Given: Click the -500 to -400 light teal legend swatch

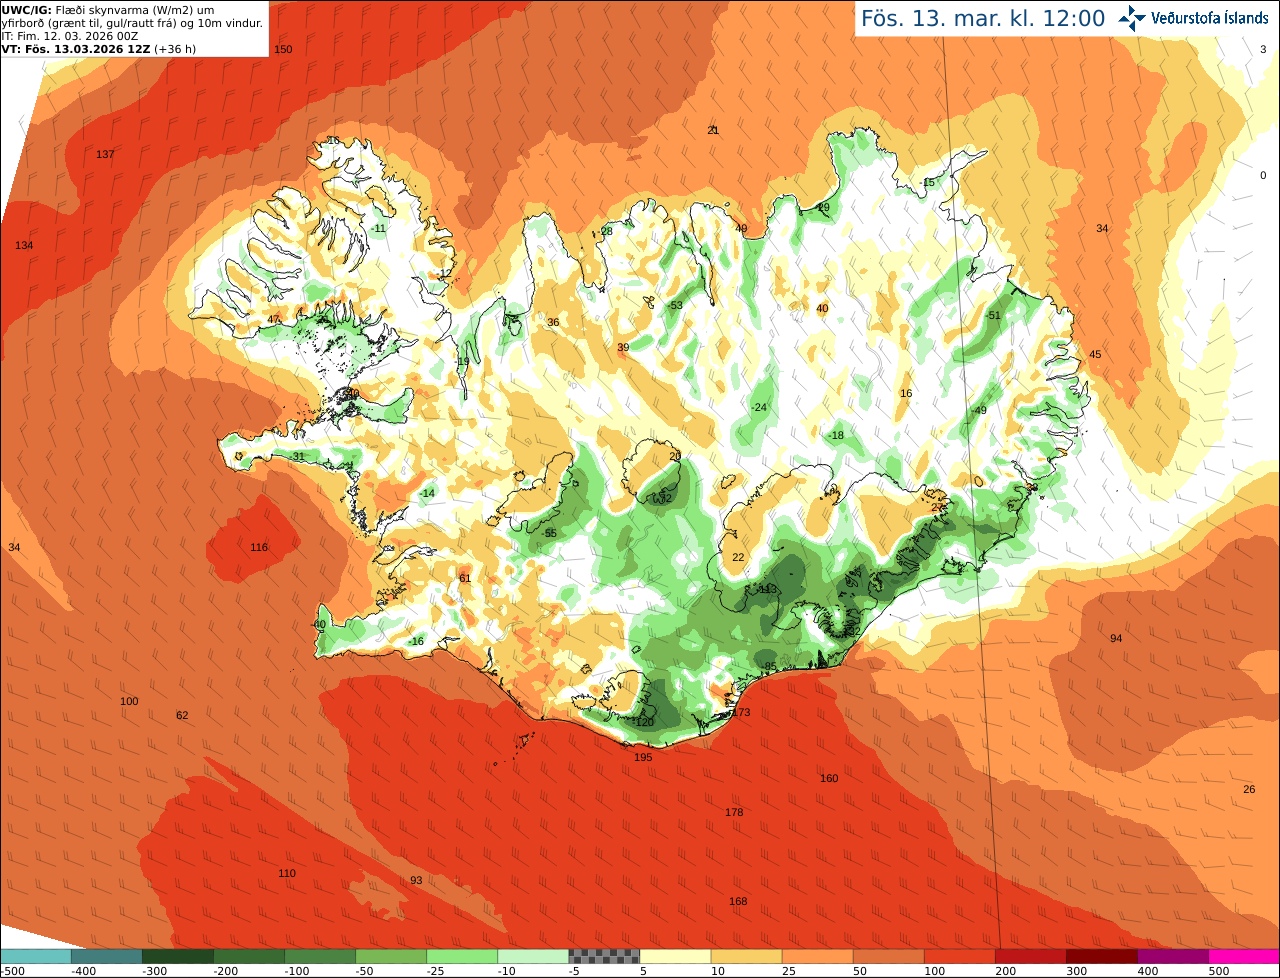Looking at the screenshot, I should click(35, 955).
